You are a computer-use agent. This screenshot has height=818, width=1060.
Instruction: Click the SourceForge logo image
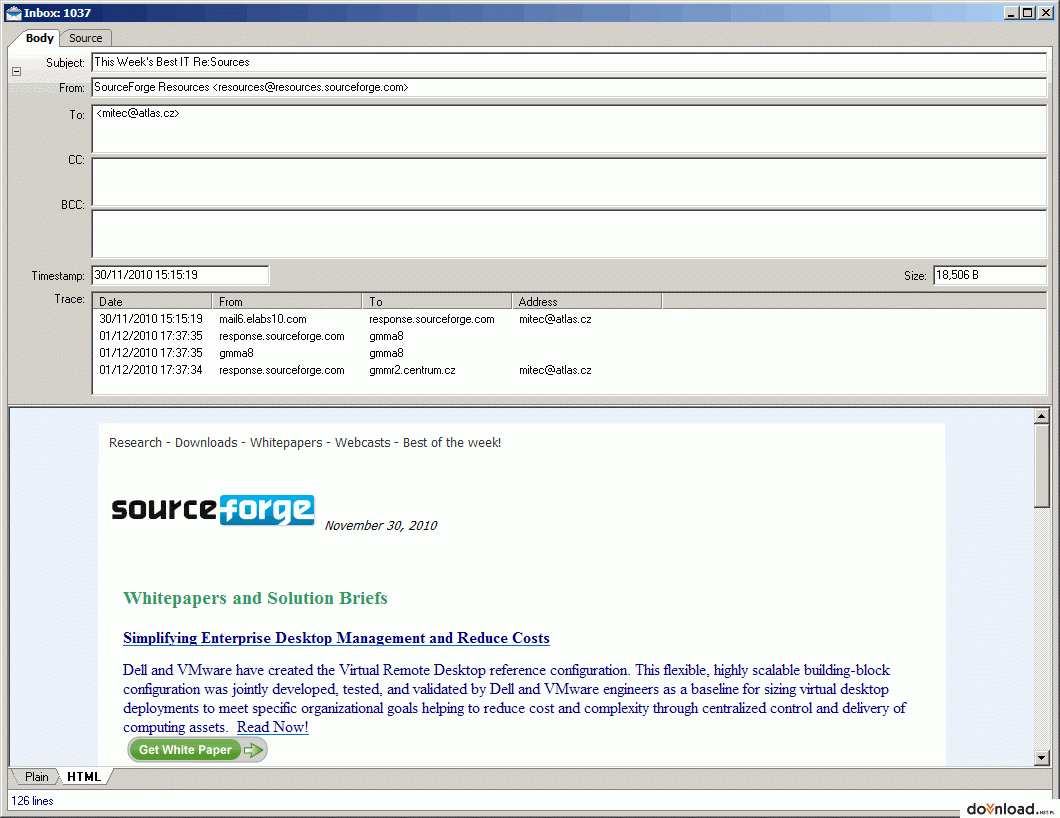point(212,510)
